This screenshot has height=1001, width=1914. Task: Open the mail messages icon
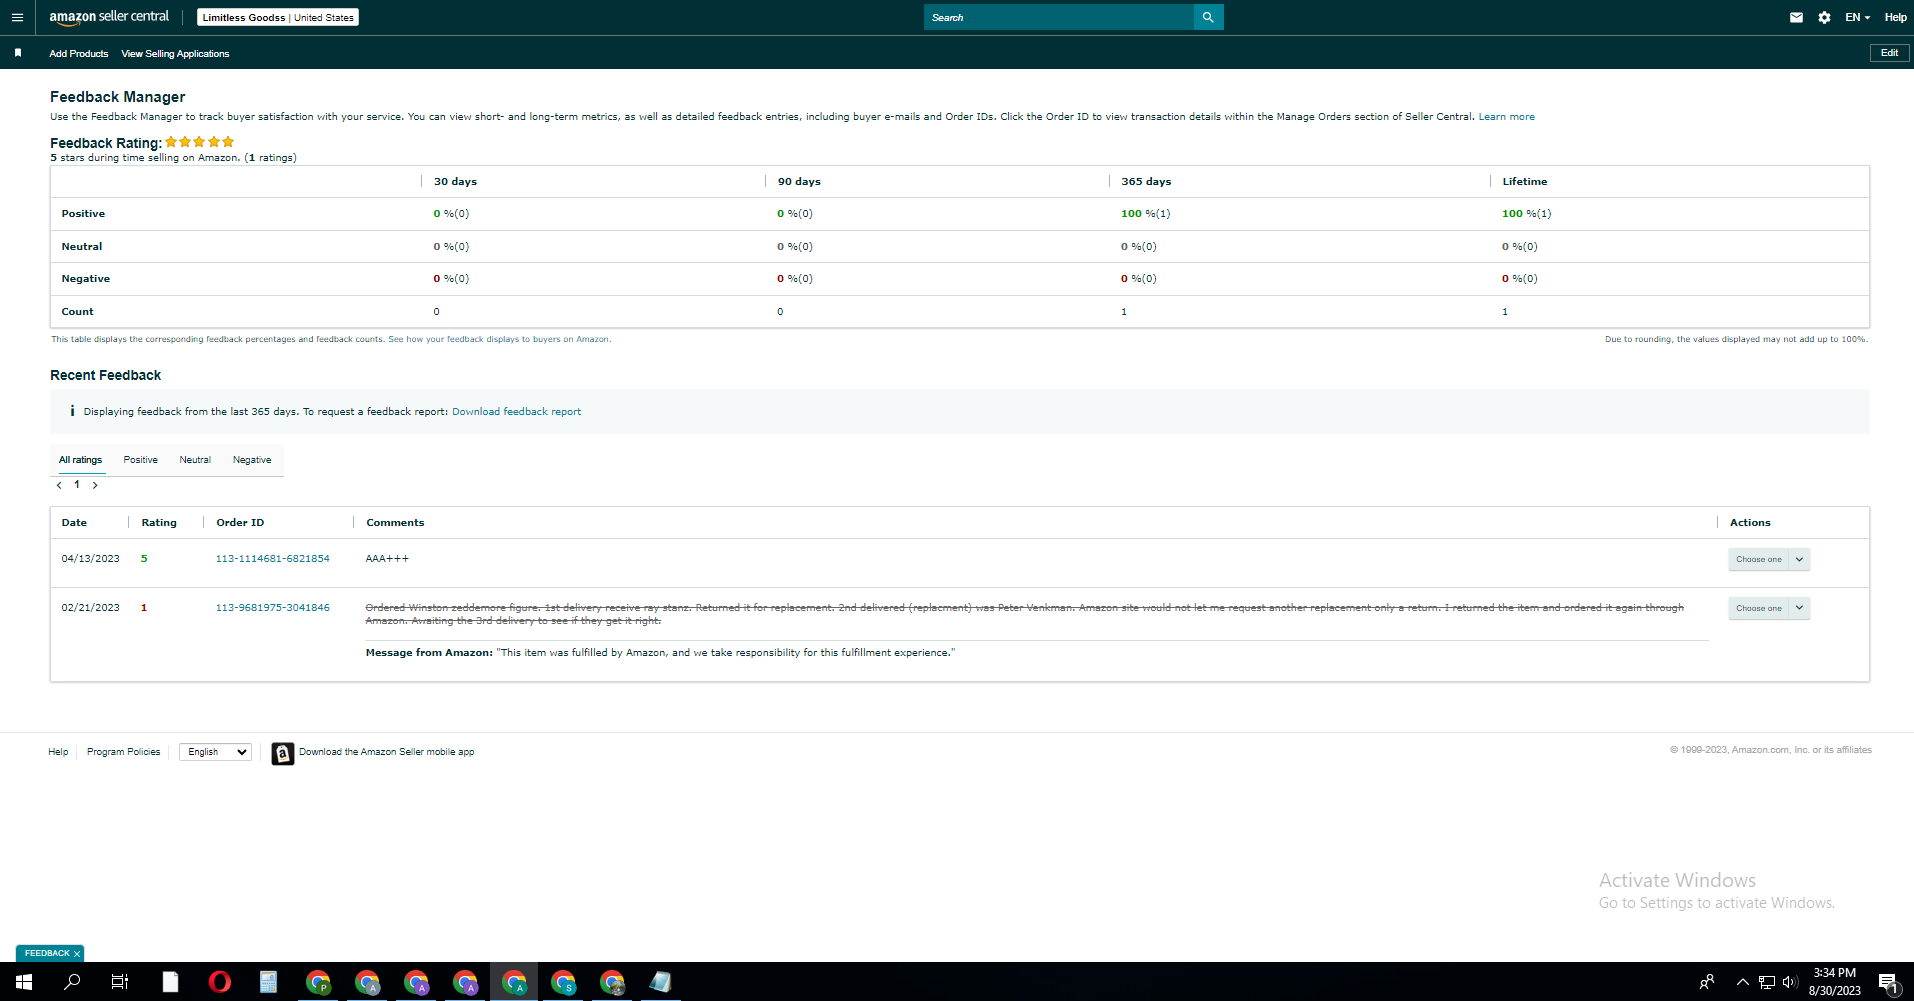[x=1796, y=17]
